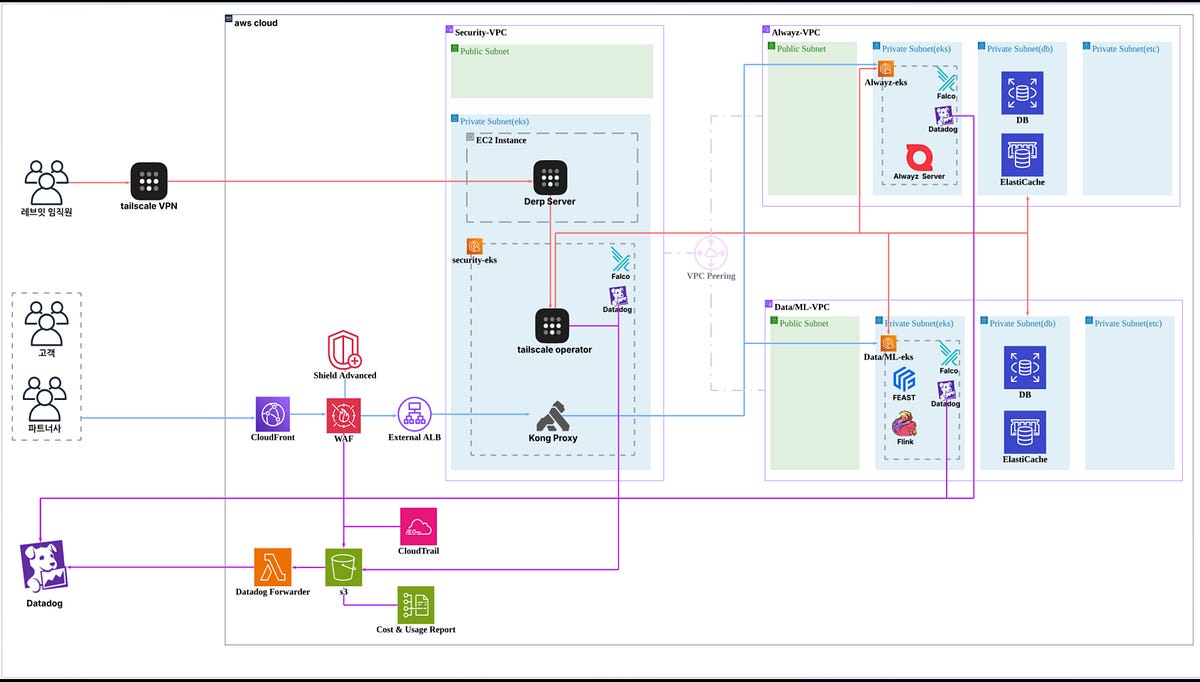Image resolution: width=1200 pixels, height=682 pixels.
Task: Select the Shield Advanced icon
Action: tap(344, 351)
